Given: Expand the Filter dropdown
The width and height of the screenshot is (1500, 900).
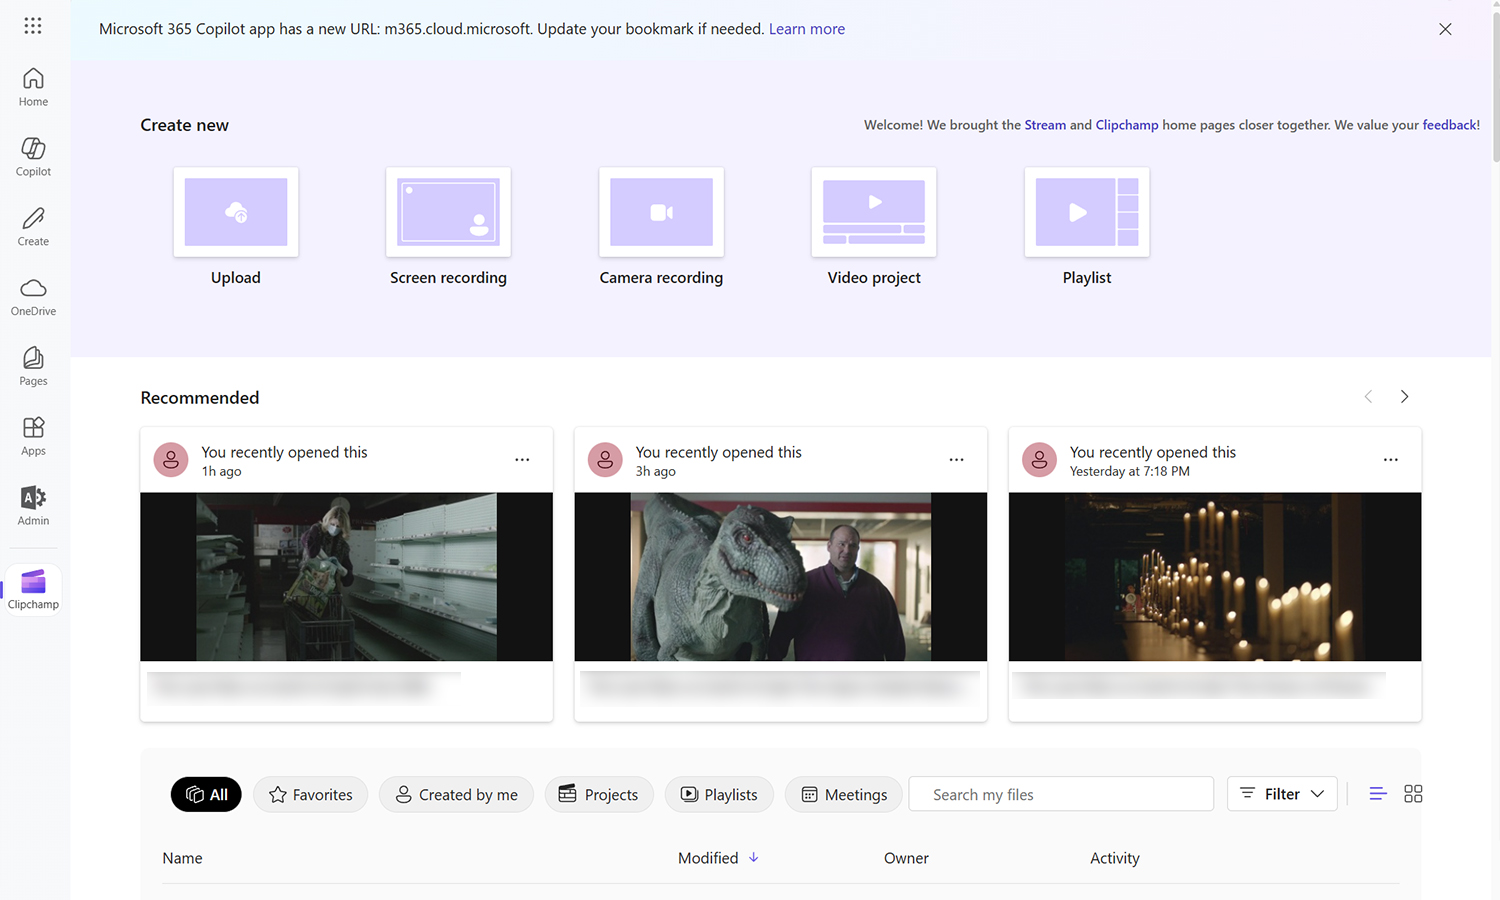Looking at the screenshot, I should coord(1282,794).
